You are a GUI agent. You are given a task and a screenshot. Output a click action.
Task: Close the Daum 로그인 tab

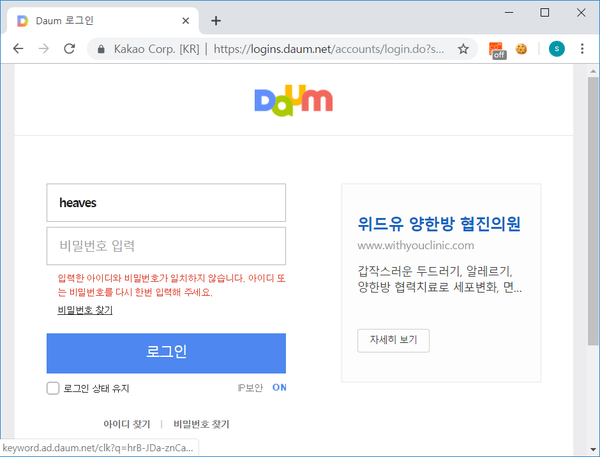(186, 21)
